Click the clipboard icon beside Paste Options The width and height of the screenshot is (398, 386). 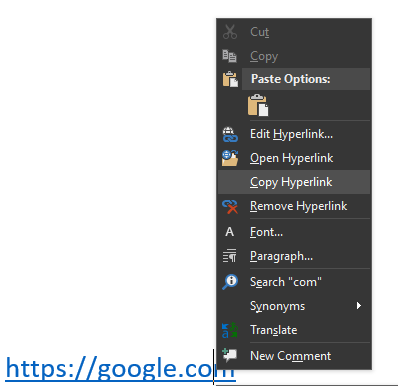(230, 79)
